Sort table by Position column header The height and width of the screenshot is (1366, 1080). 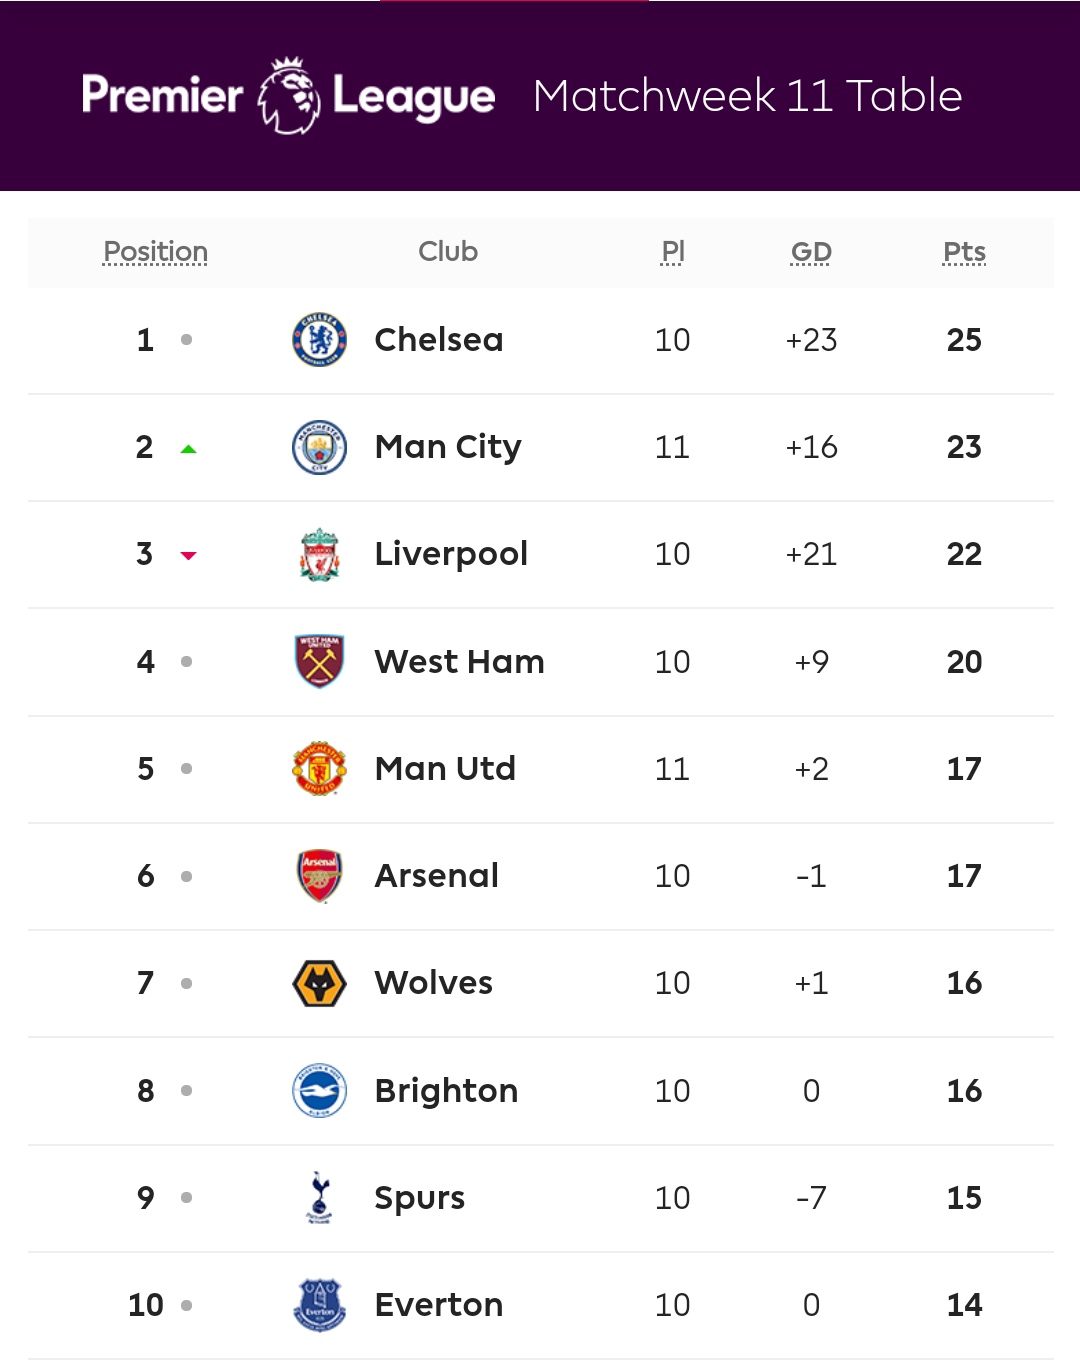point(156,252)
